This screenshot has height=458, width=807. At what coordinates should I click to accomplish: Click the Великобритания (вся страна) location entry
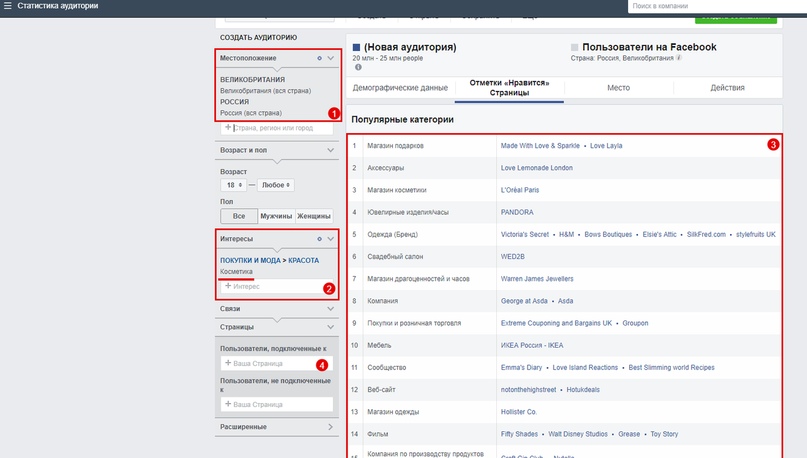266,91
